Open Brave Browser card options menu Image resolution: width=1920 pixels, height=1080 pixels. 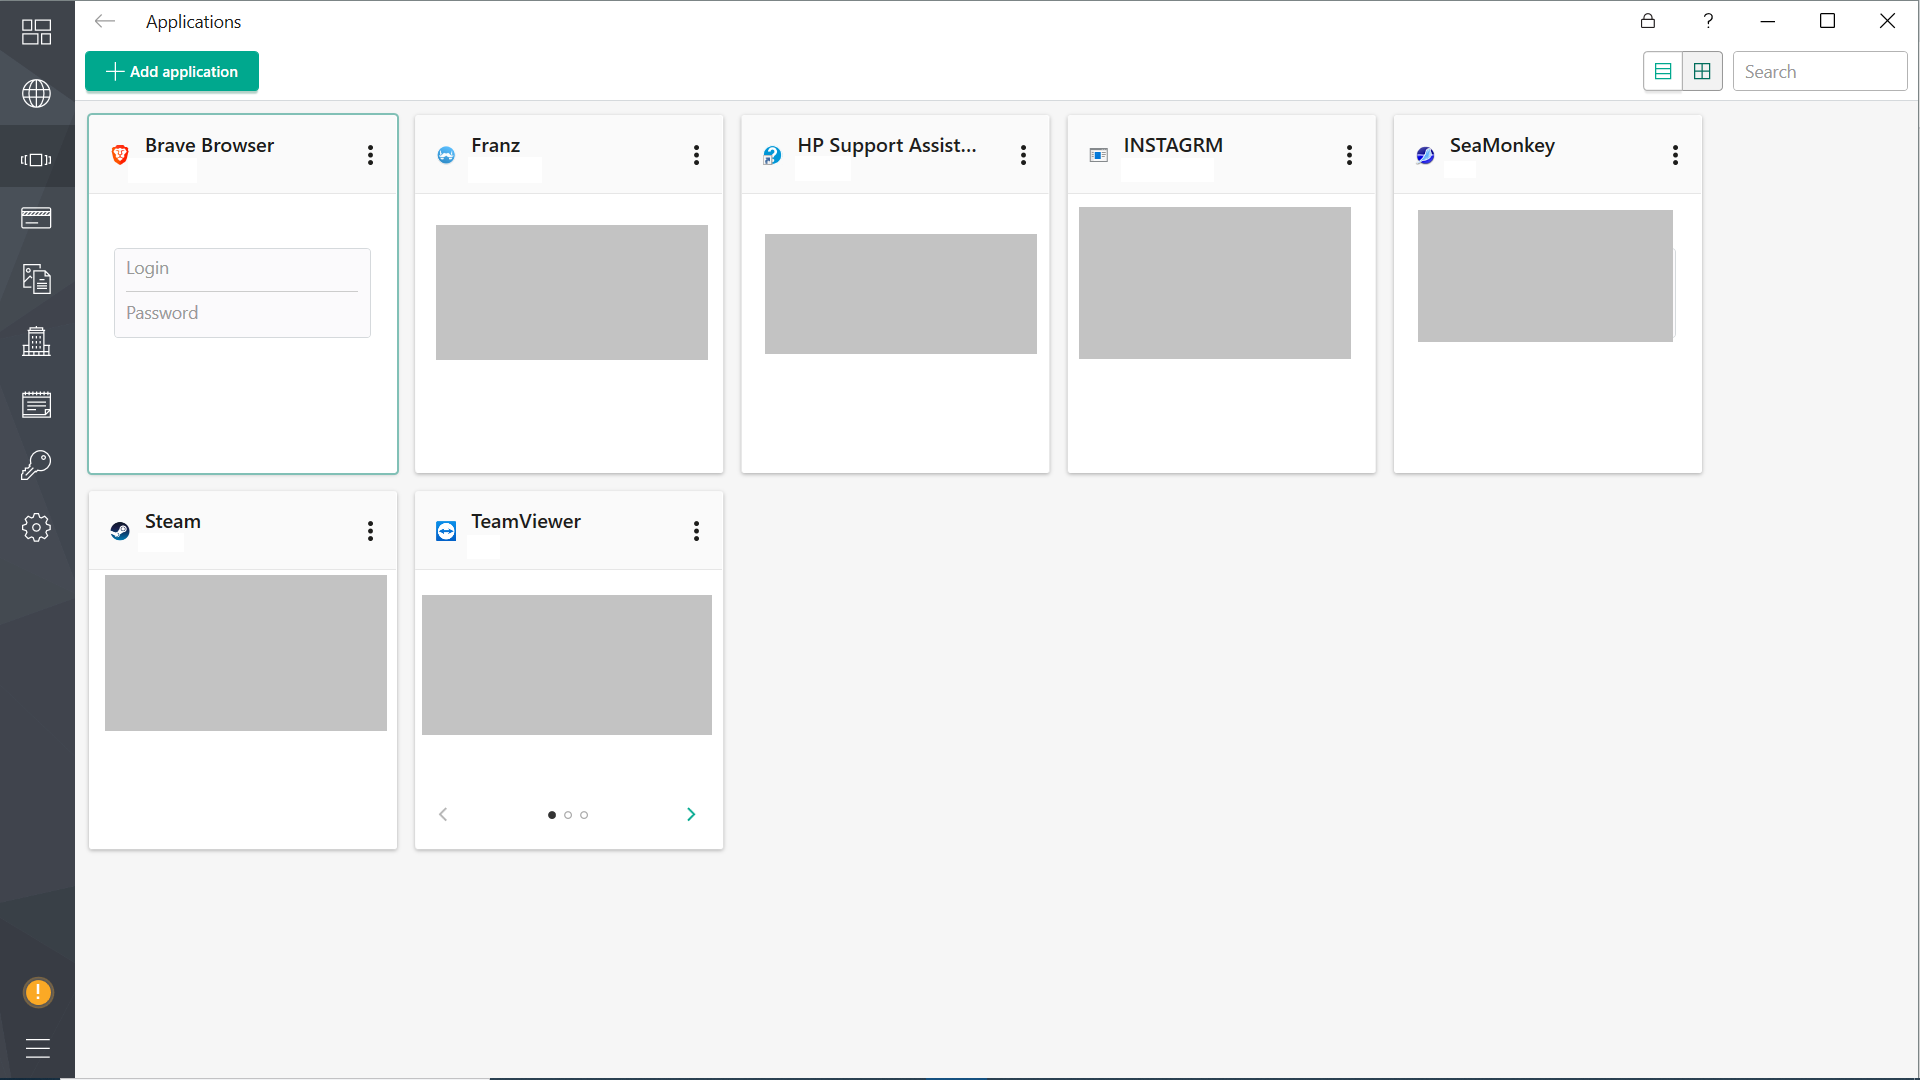click(x=370, y=155)
